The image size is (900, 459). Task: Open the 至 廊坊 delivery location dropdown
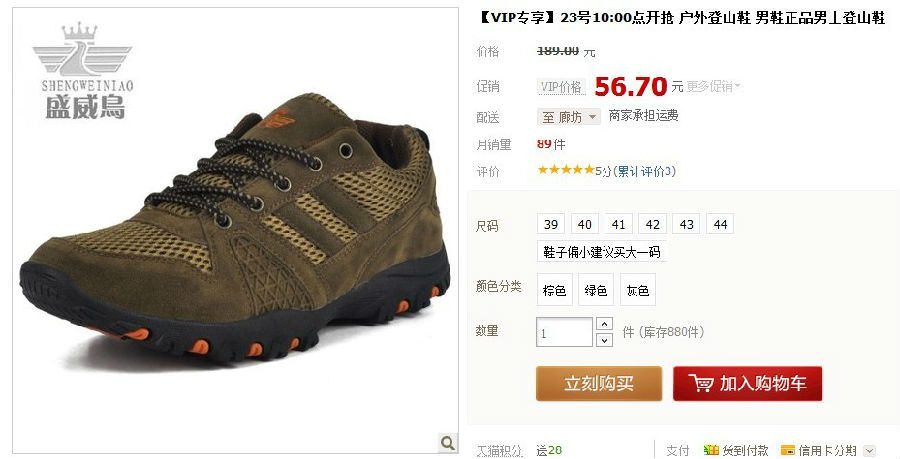(569, 117)
